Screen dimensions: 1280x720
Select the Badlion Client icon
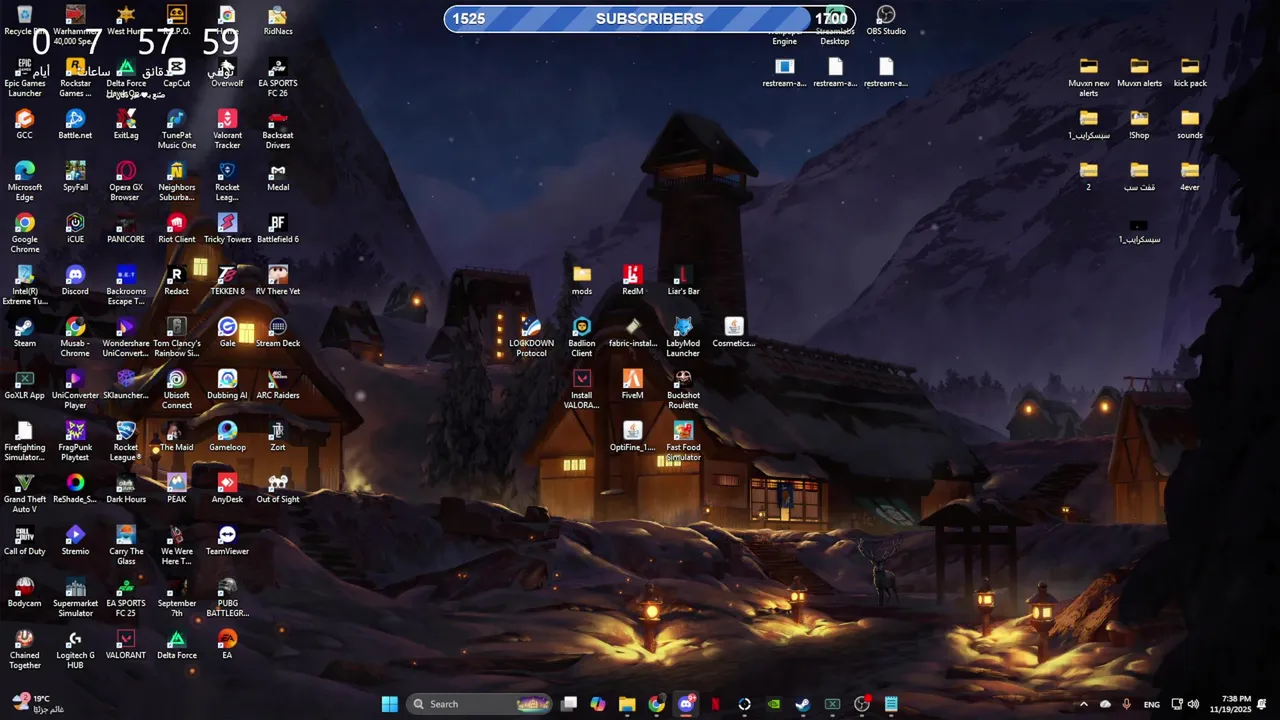coord(582,337)
